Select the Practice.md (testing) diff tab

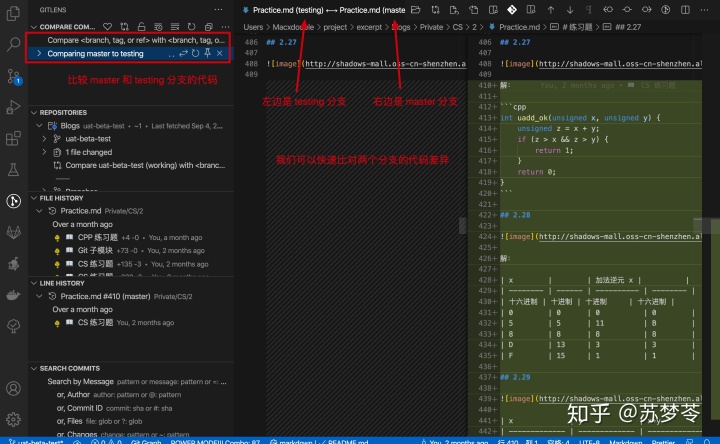pos(323,10)
